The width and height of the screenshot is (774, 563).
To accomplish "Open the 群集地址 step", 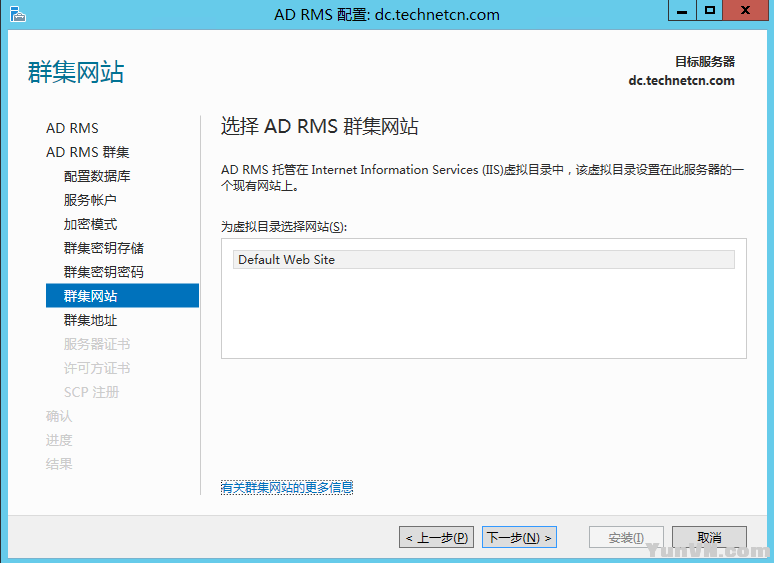I will (90, 320).
